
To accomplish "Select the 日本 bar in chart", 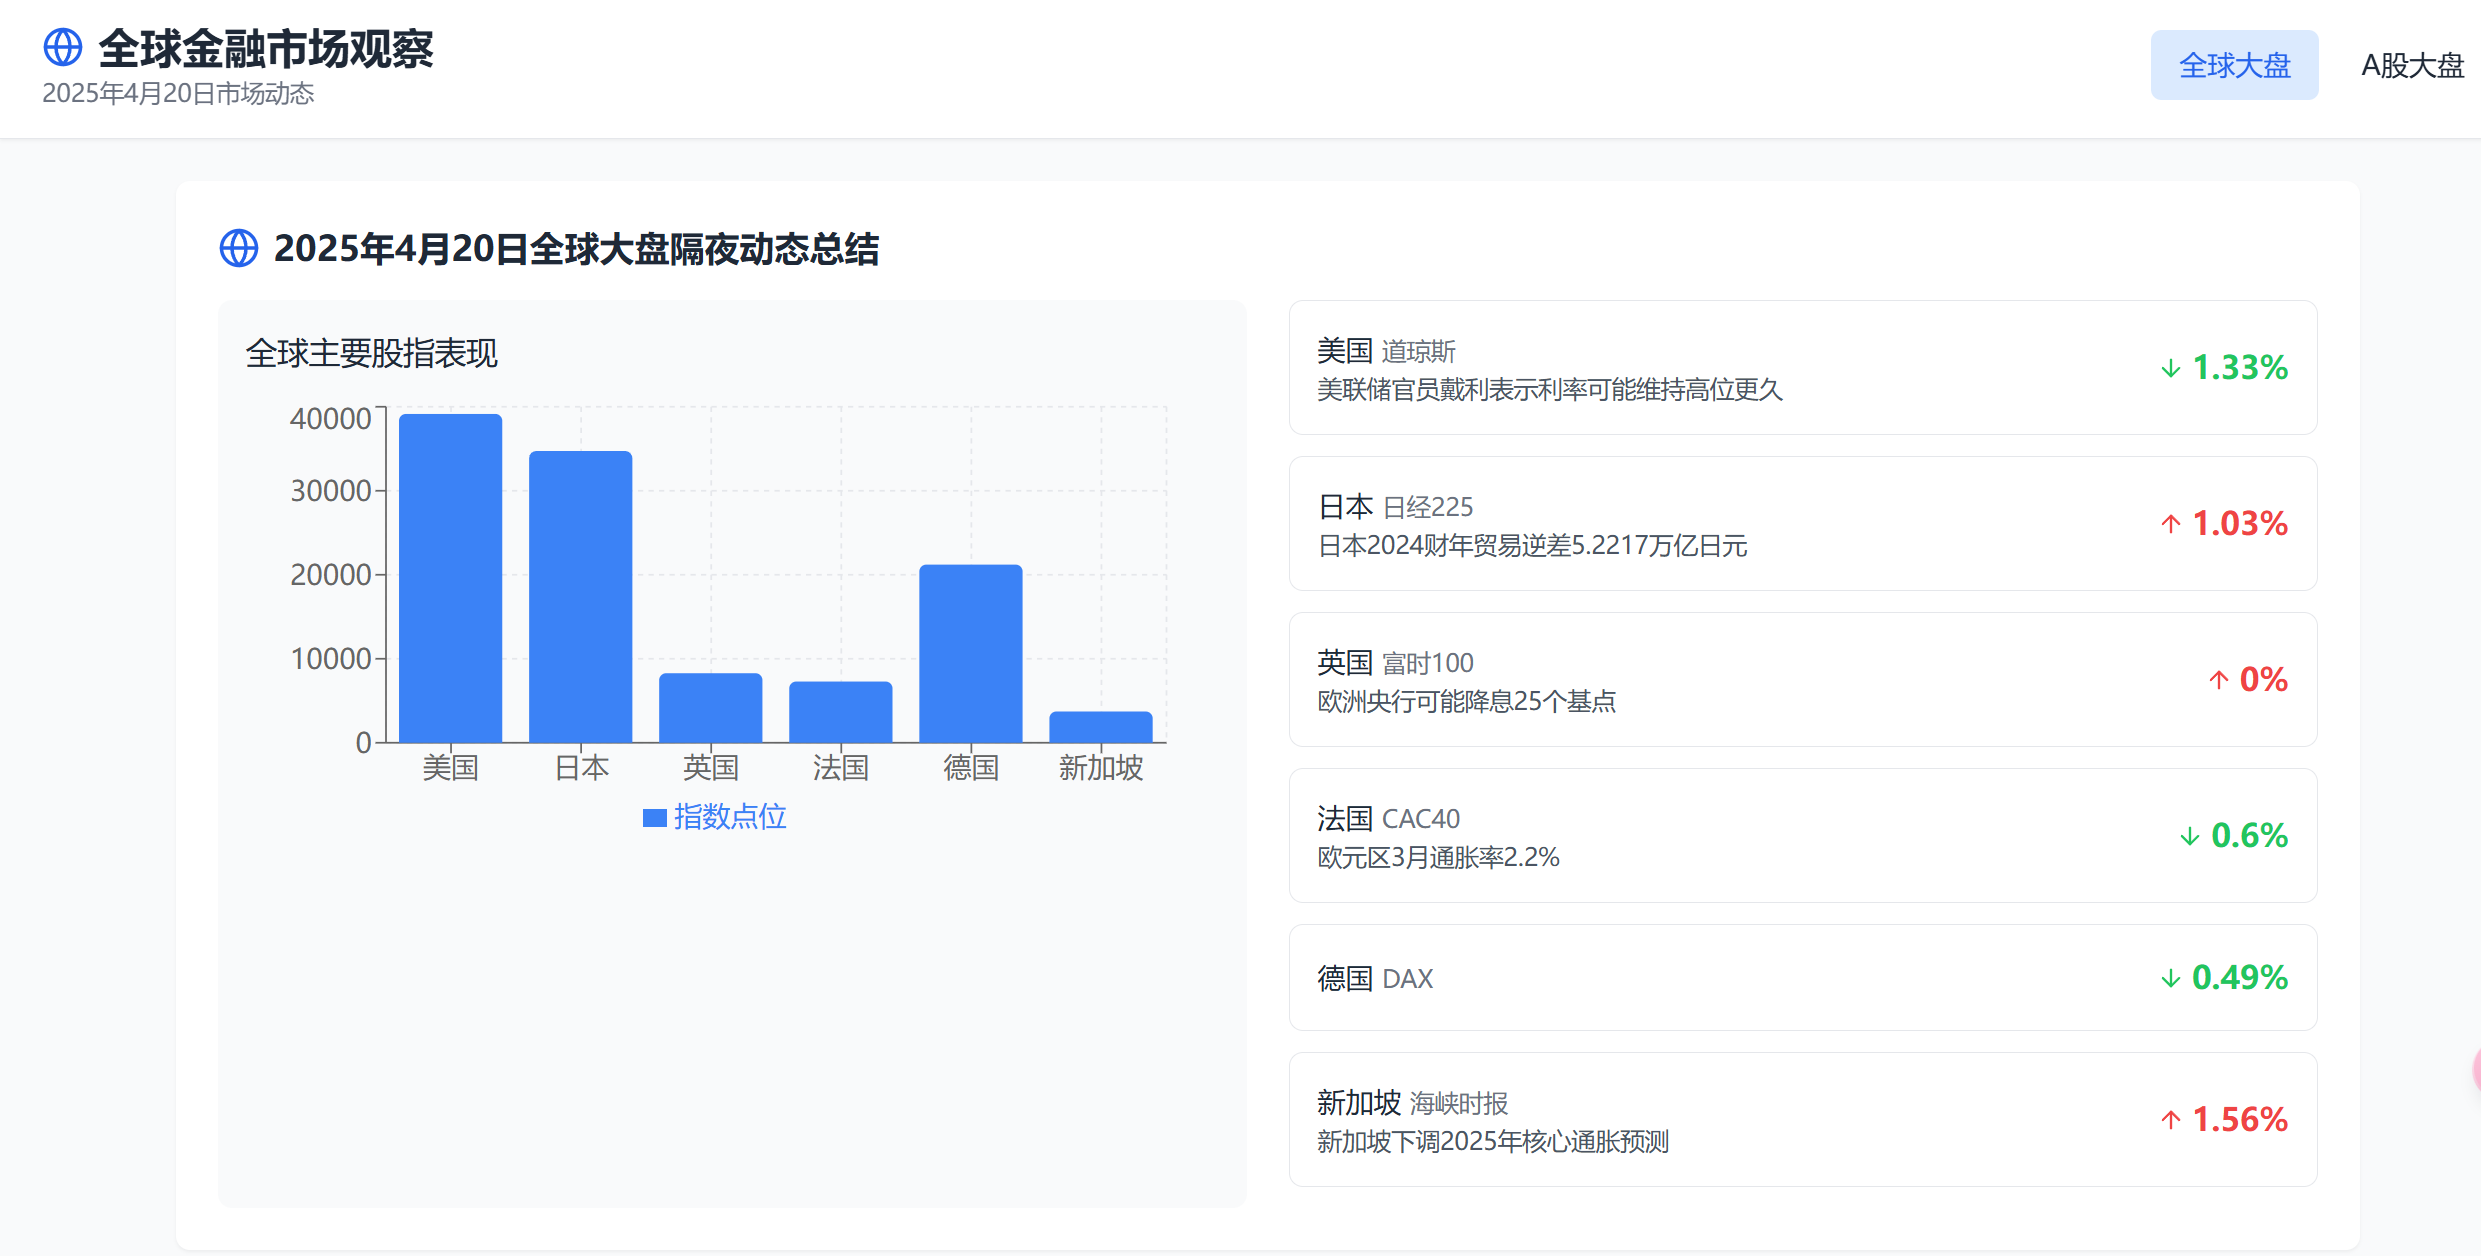I will coord(580,597).
